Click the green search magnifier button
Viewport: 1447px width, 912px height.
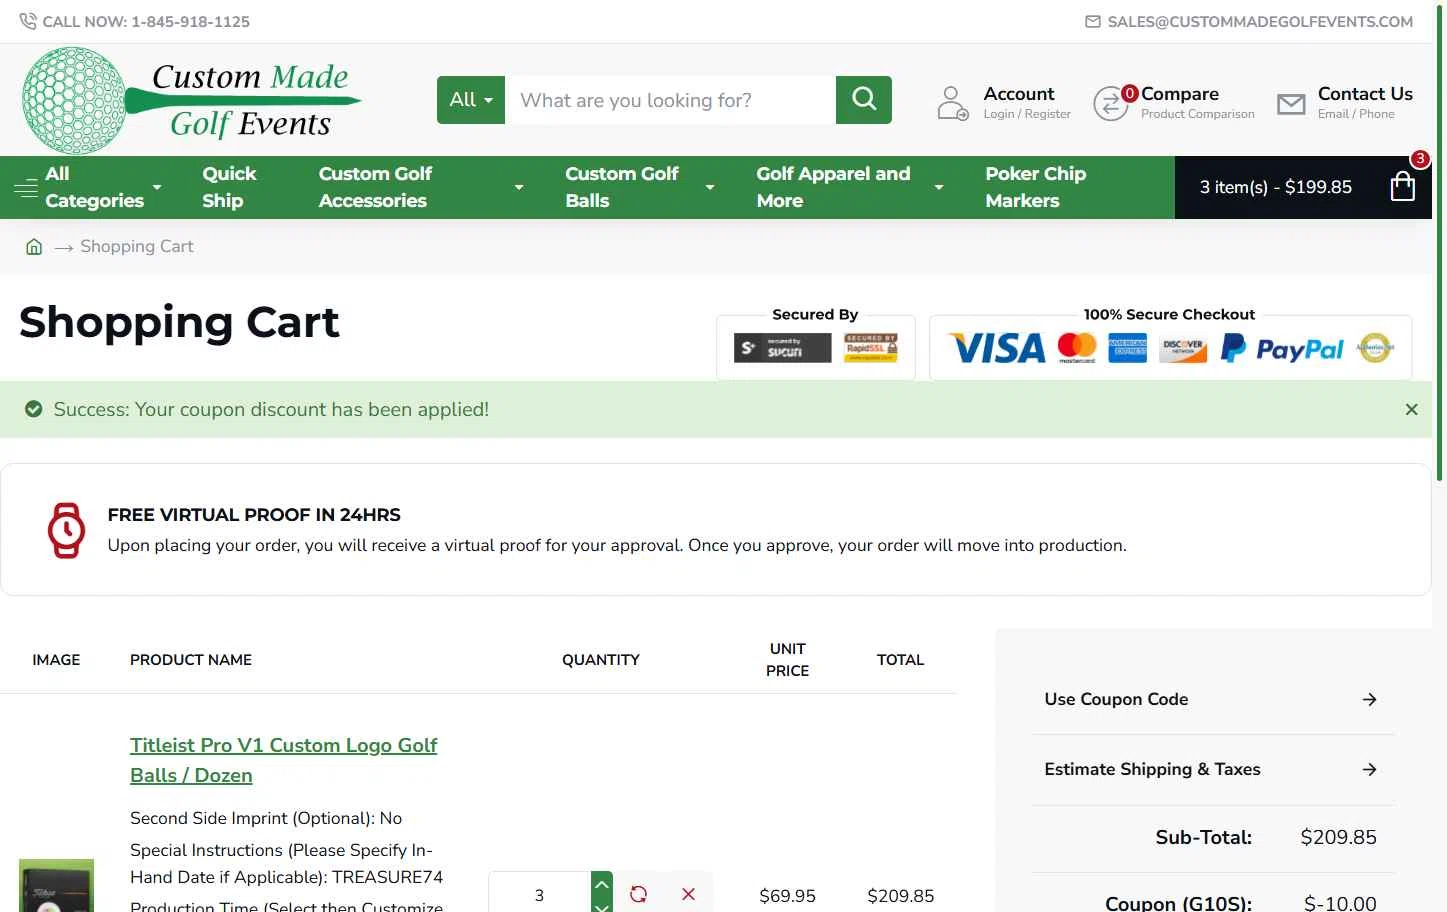pos(864,100)
